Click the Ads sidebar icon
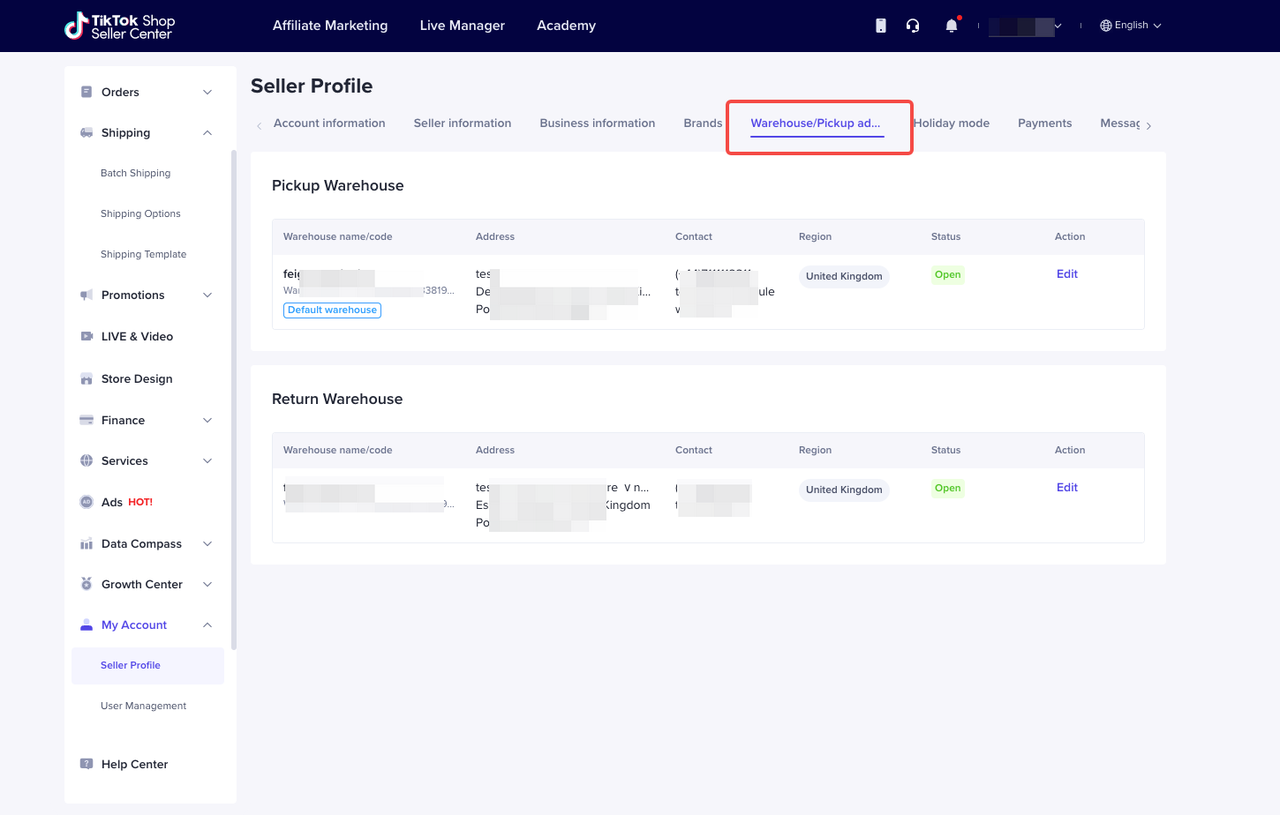 click(x=86, y=502)
